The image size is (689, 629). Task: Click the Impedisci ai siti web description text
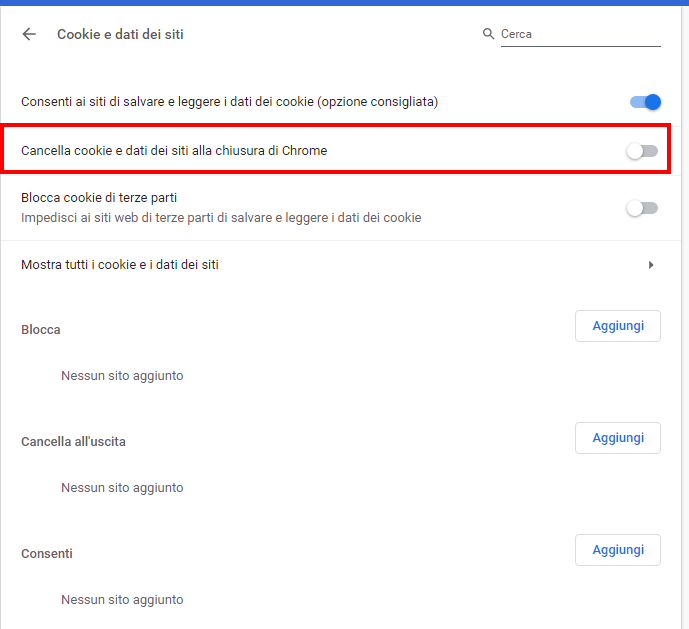point(221,218)
